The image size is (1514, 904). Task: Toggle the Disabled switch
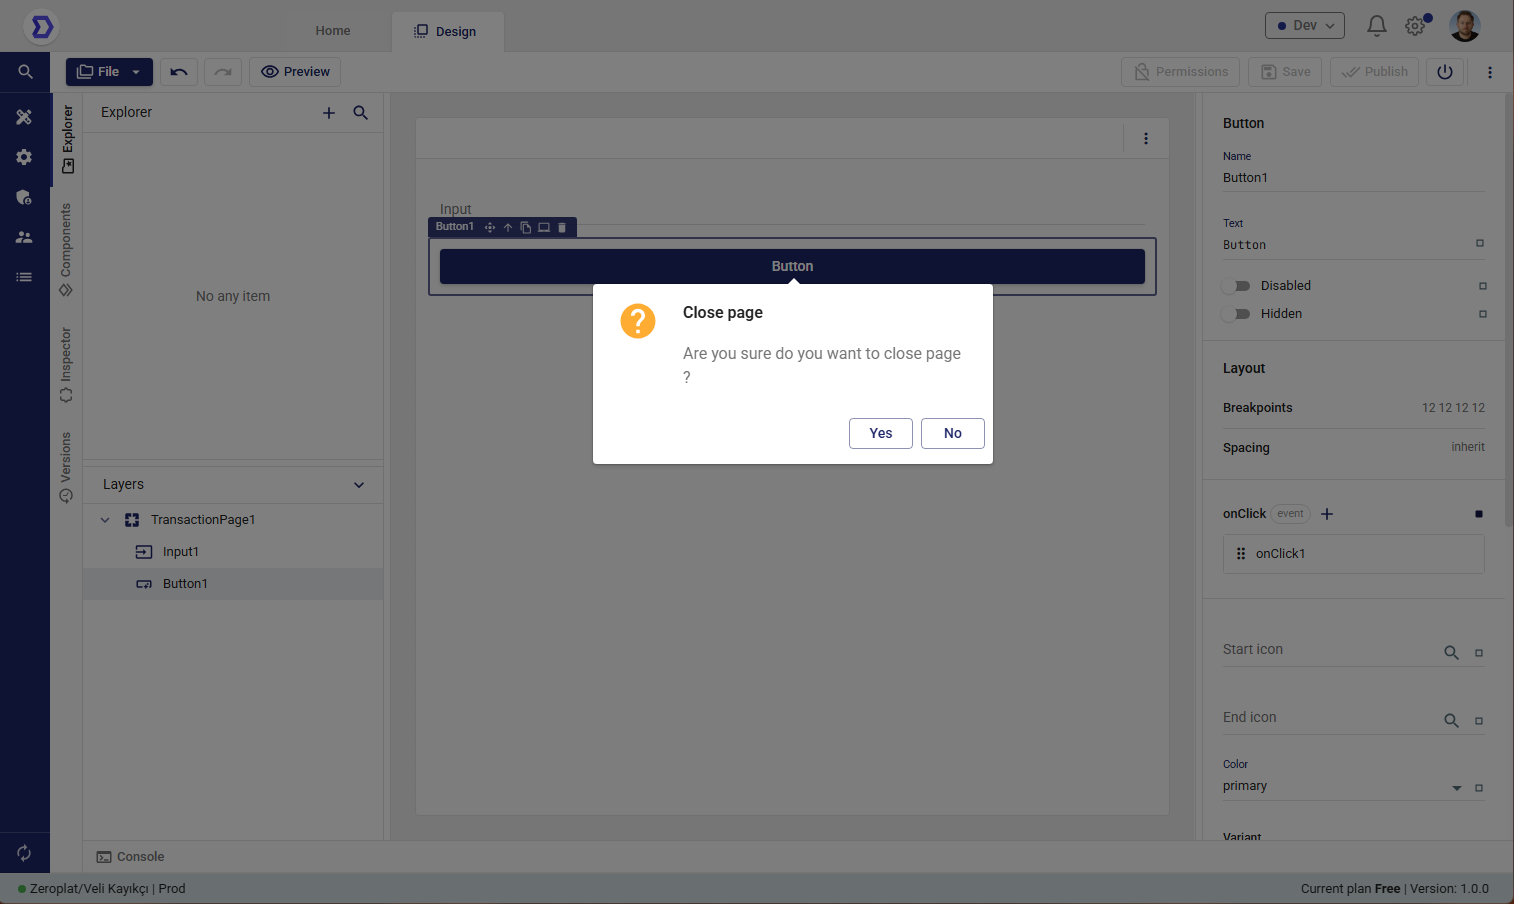coord(1236,286)
